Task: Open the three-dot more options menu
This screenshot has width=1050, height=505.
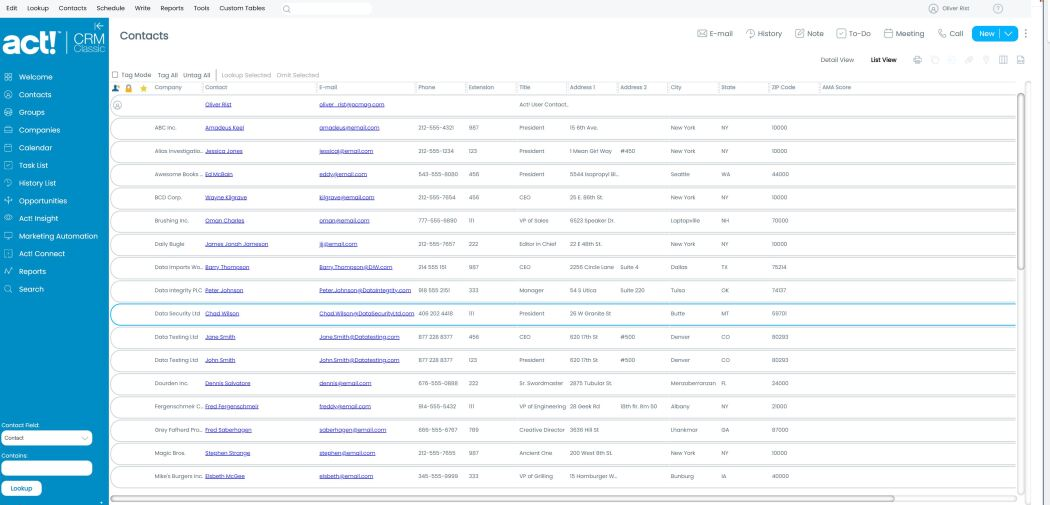Action: coord(1025,33)
